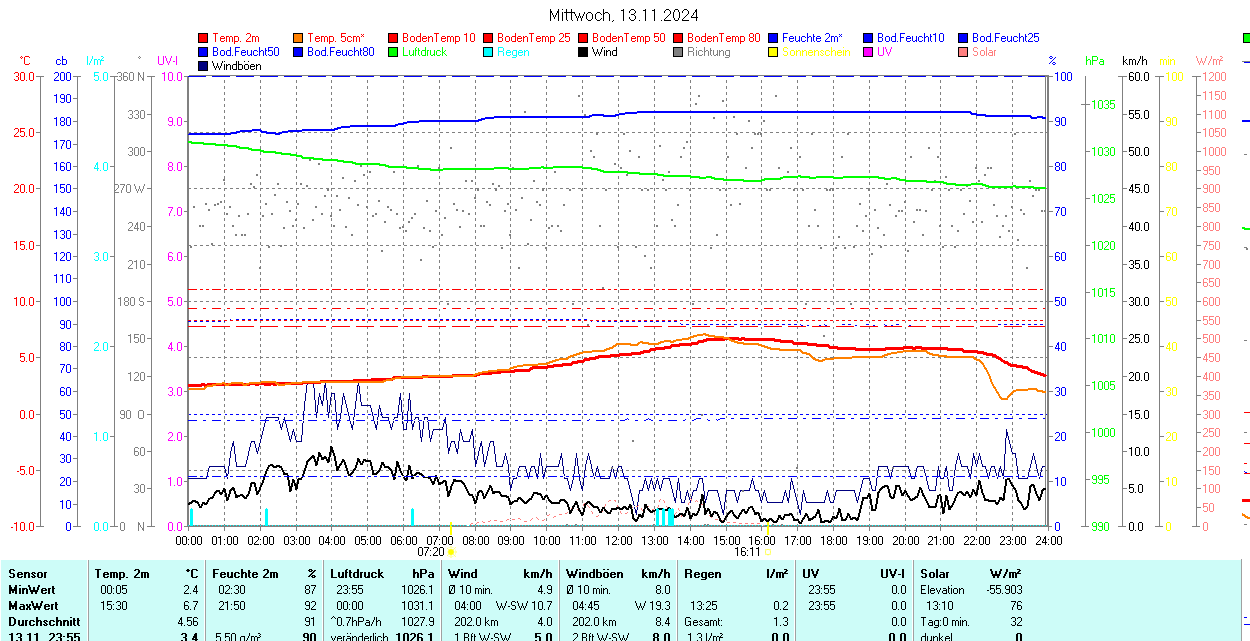Image resolution: width=1250 pixels, height=641 pixels.
Task: Click the orange Temp. 5cm legend marker
Action: tap(299, 38)
